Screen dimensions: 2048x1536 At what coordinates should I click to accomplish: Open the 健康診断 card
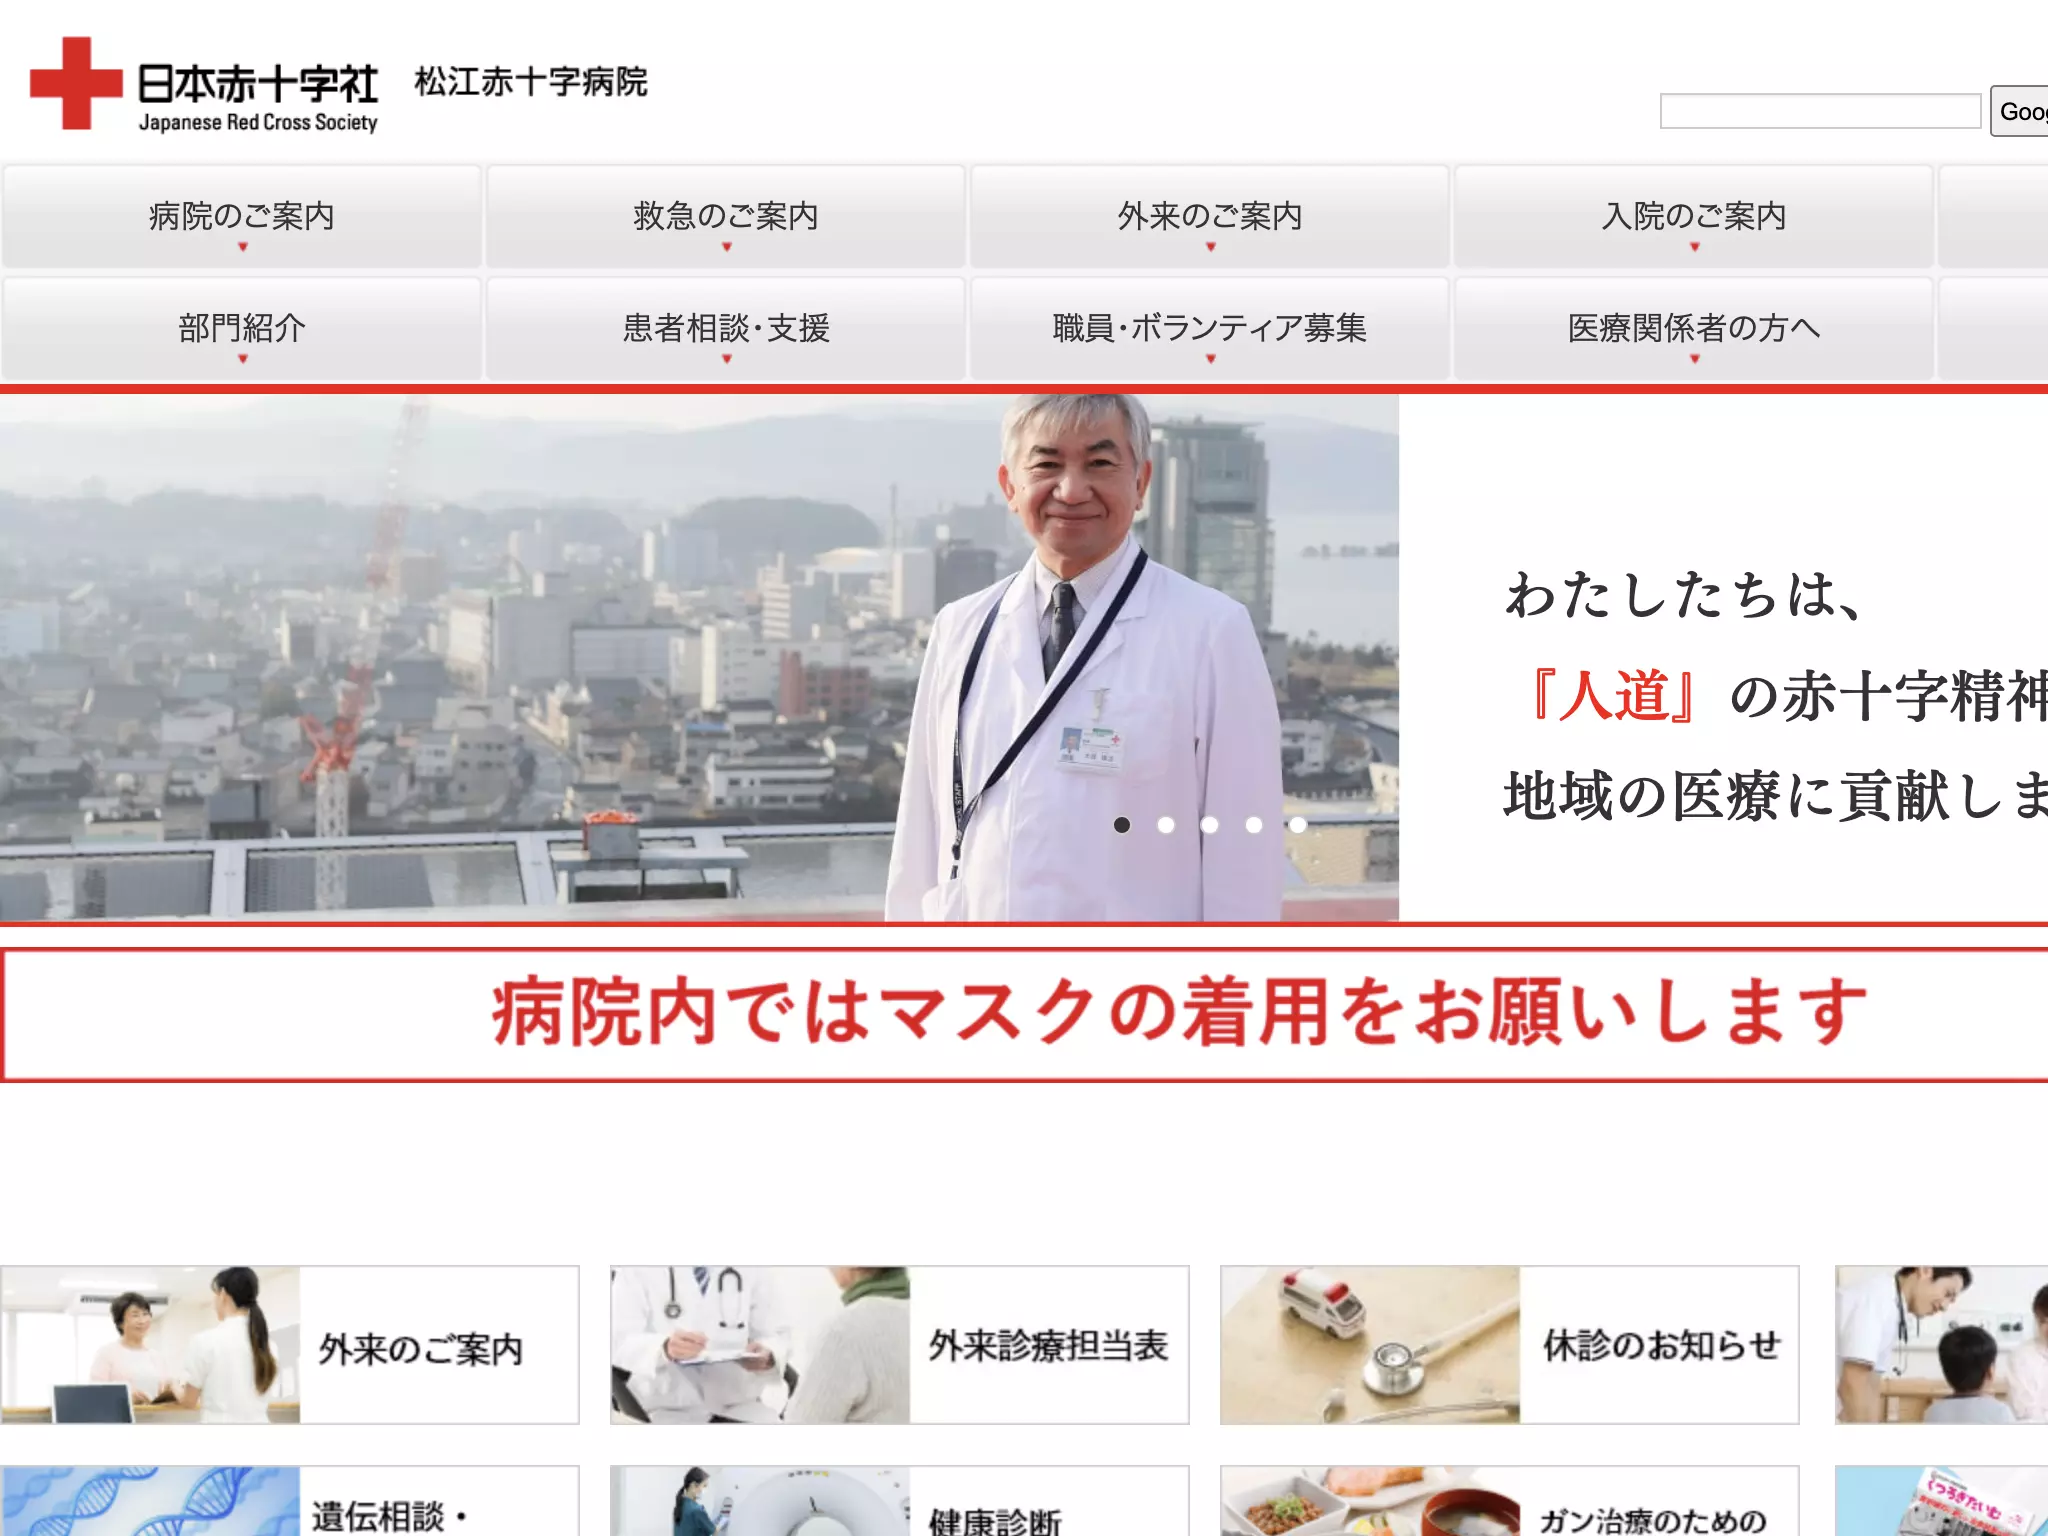[x=900, y=1501]
